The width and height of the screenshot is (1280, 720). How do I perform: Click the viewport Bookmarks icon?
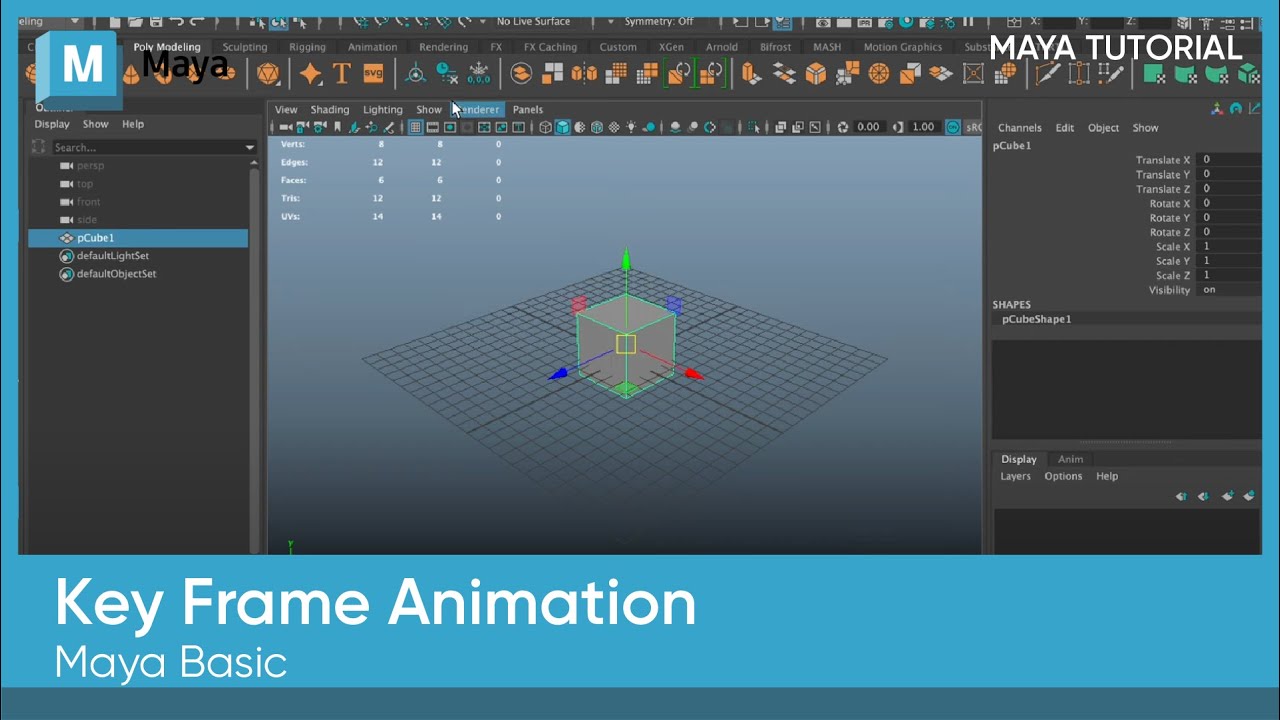[337, 127]
